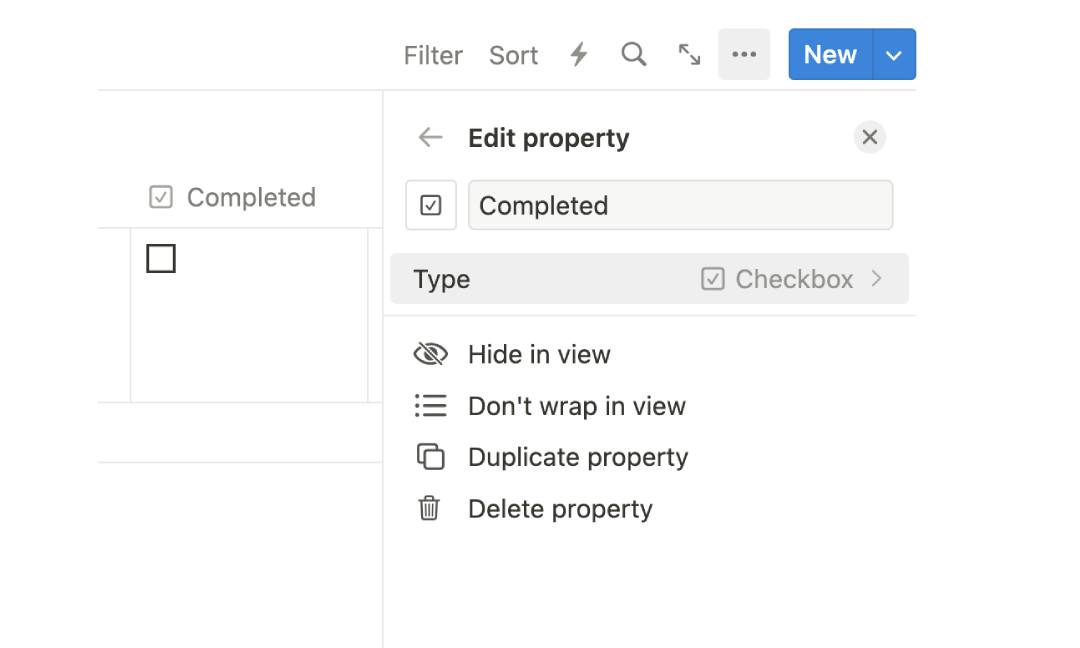
Task: Toggle the checkbox in the first table row
Action: coord(160,258)
